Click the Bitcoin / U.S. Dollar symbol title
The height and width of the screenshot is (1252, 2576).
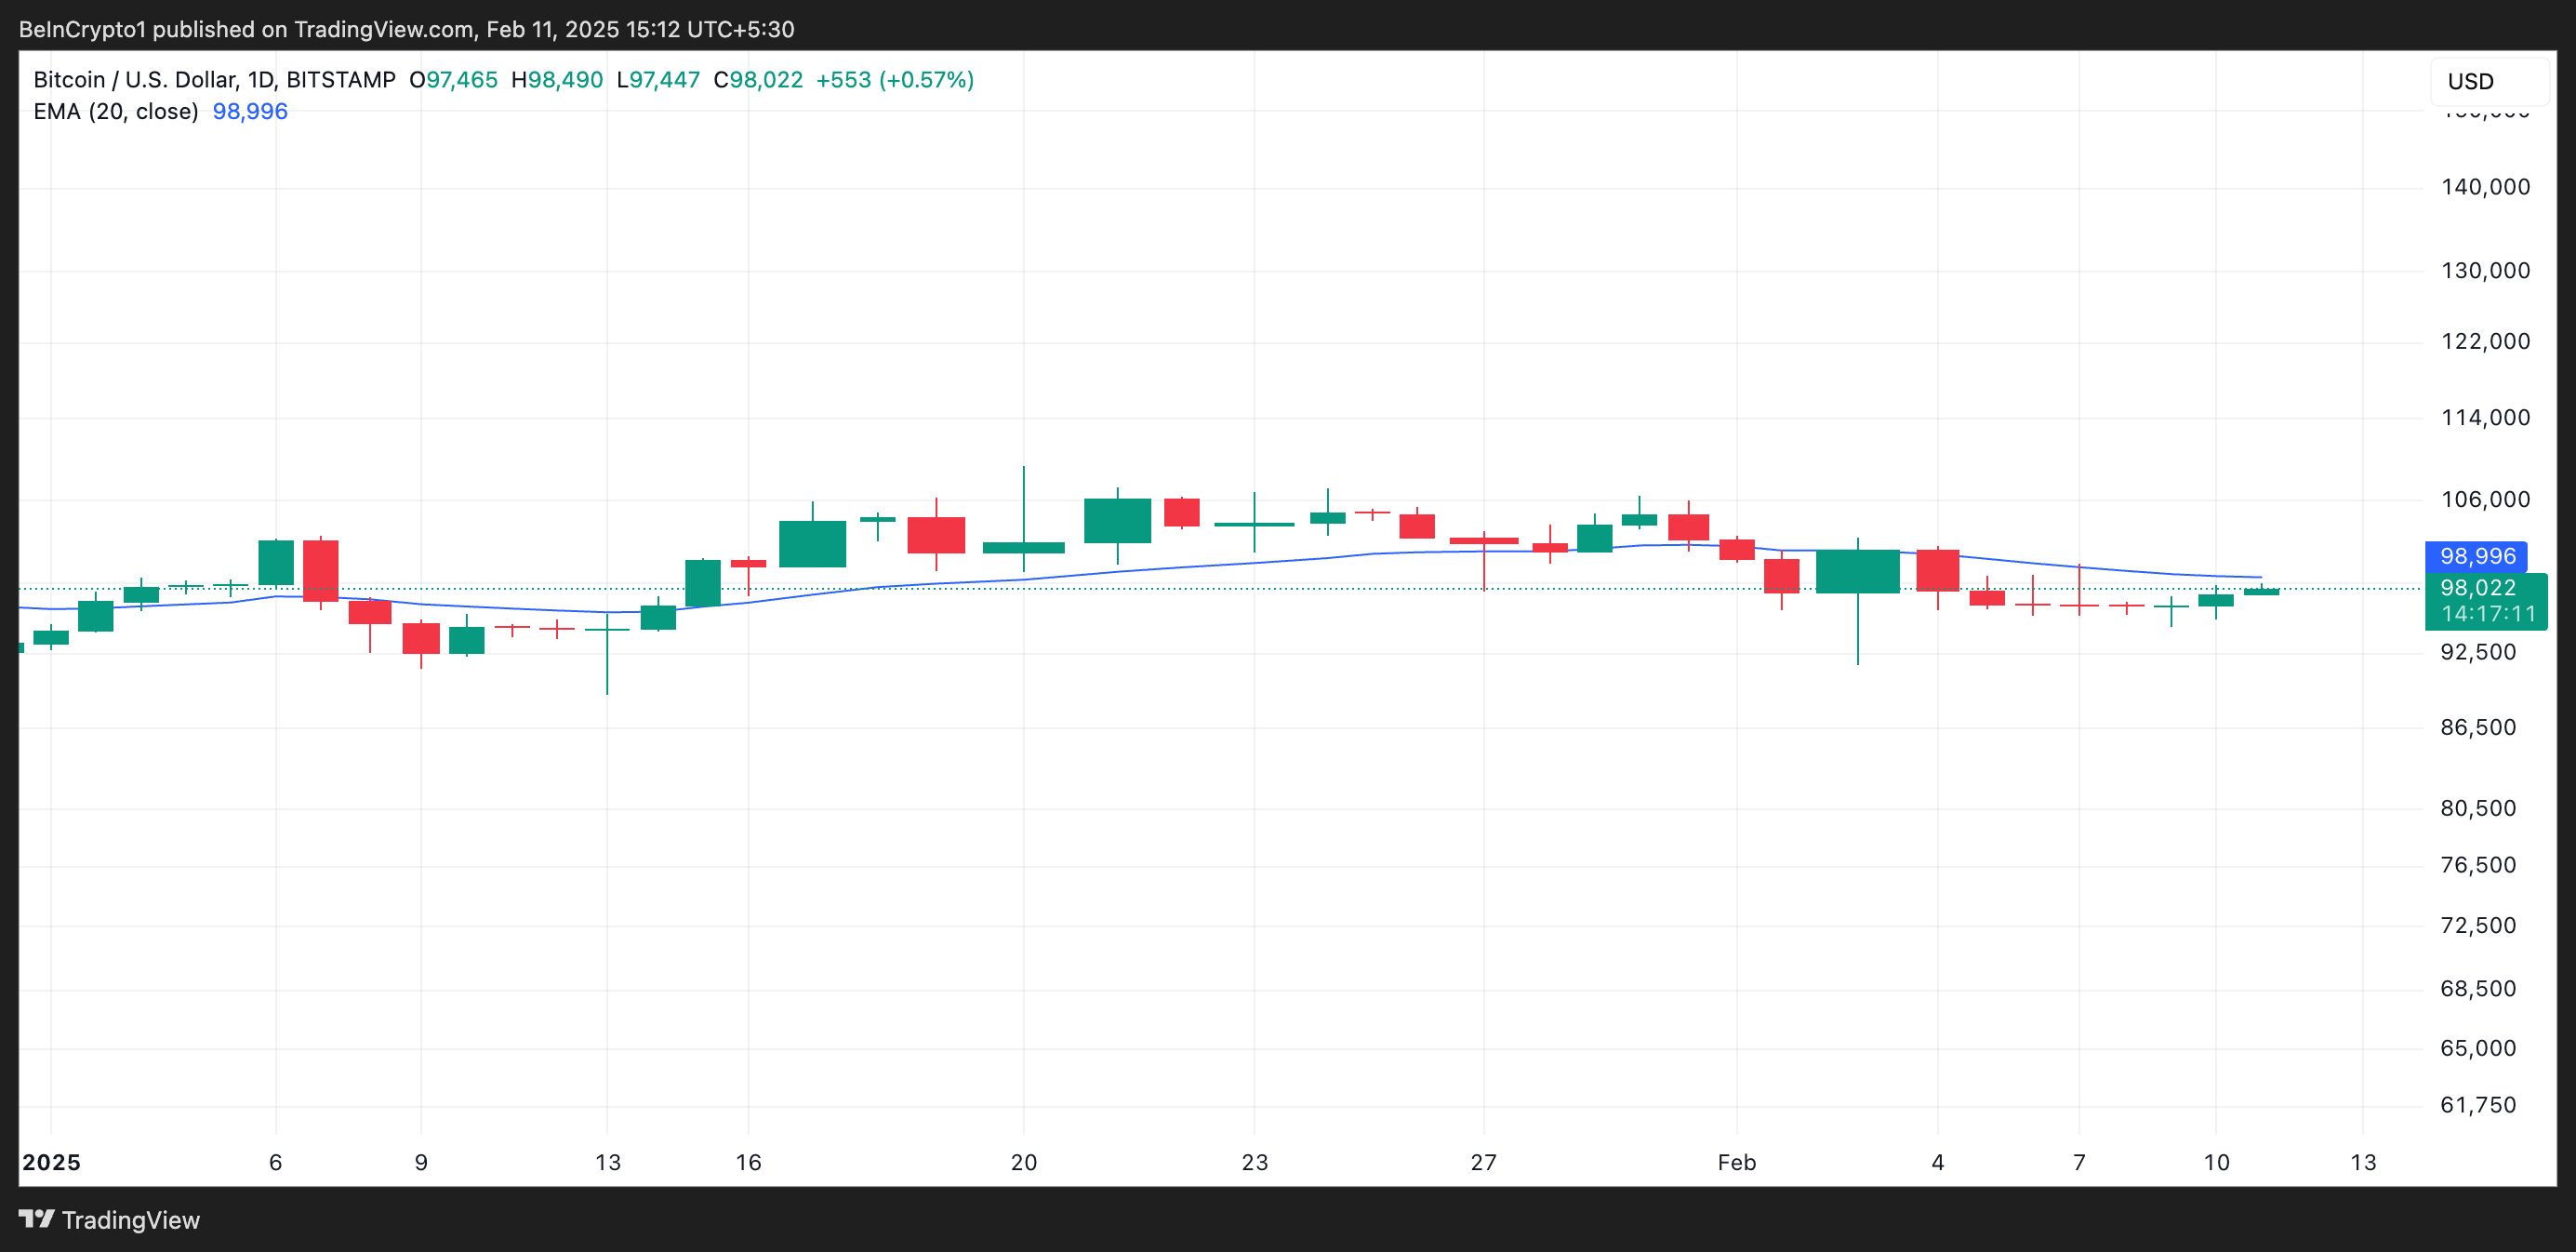tap(135, 79)
